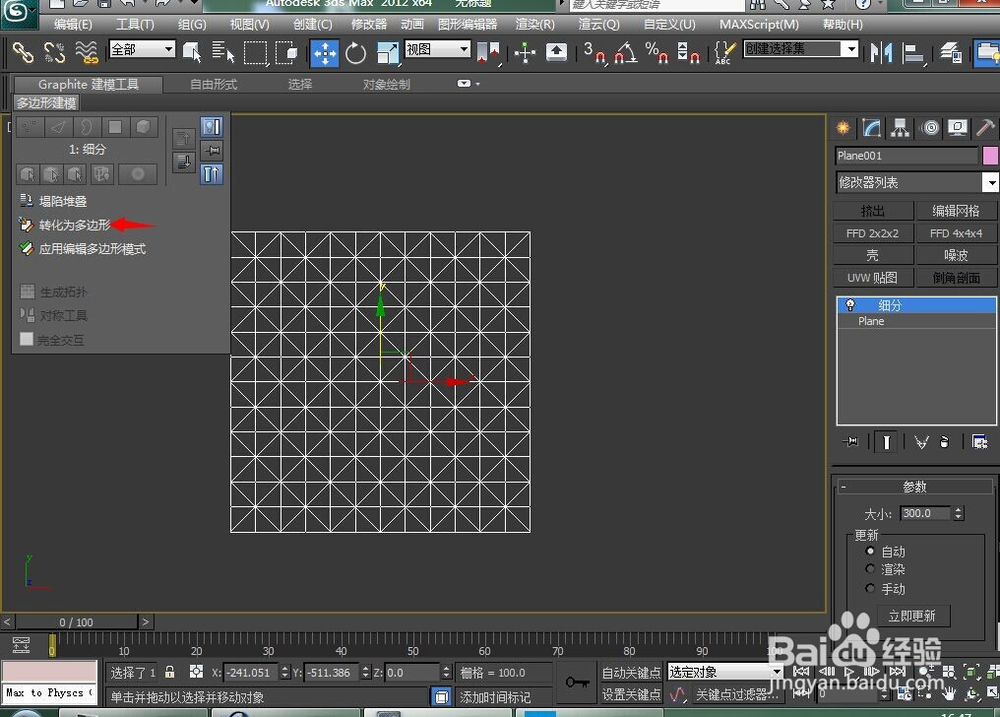1000x717 pixels.
Task: Activate the Select and Move tool
Action: click(x=325, y=52)
